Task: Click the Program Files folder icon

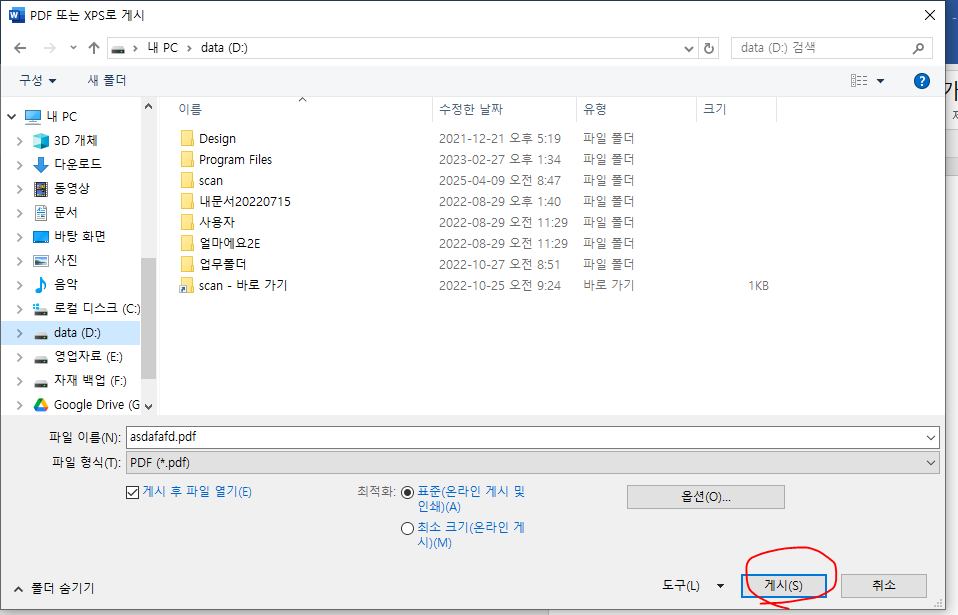Action: pyautogui.click(x=187, y=159)
